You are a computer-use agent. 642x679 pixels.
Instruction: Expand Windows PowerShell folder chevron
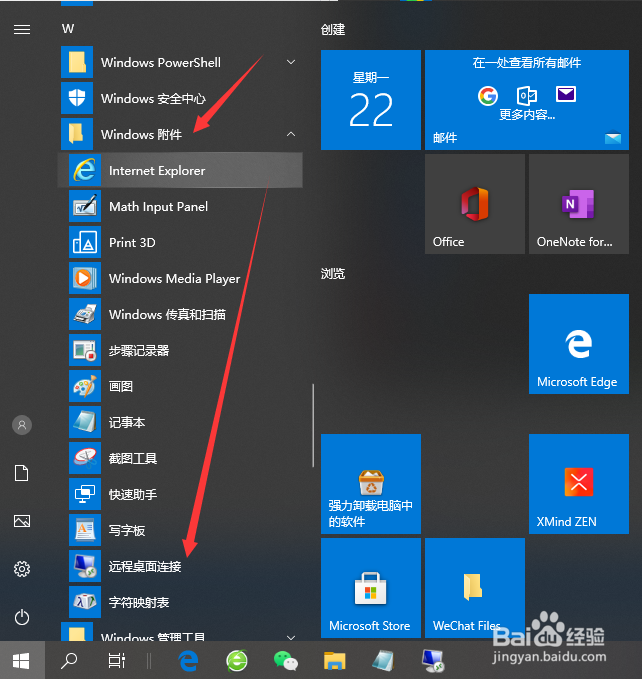click(x=291, y=62)
